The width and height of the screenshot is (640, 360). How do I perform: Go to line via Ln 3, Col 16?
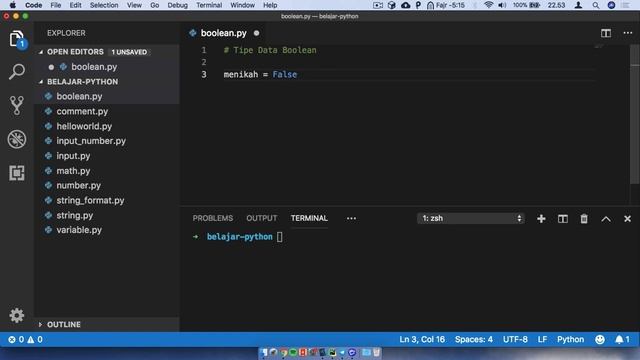422,339
